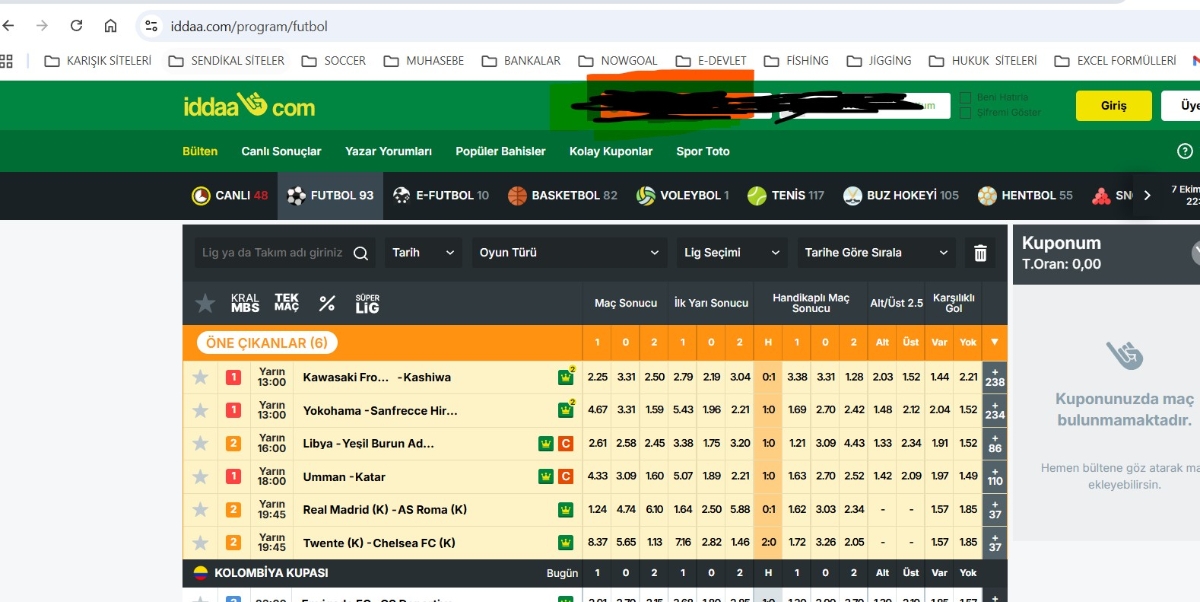
Task: Toggle the Beni Hatırla checkbox
Action: pos(966,98)
